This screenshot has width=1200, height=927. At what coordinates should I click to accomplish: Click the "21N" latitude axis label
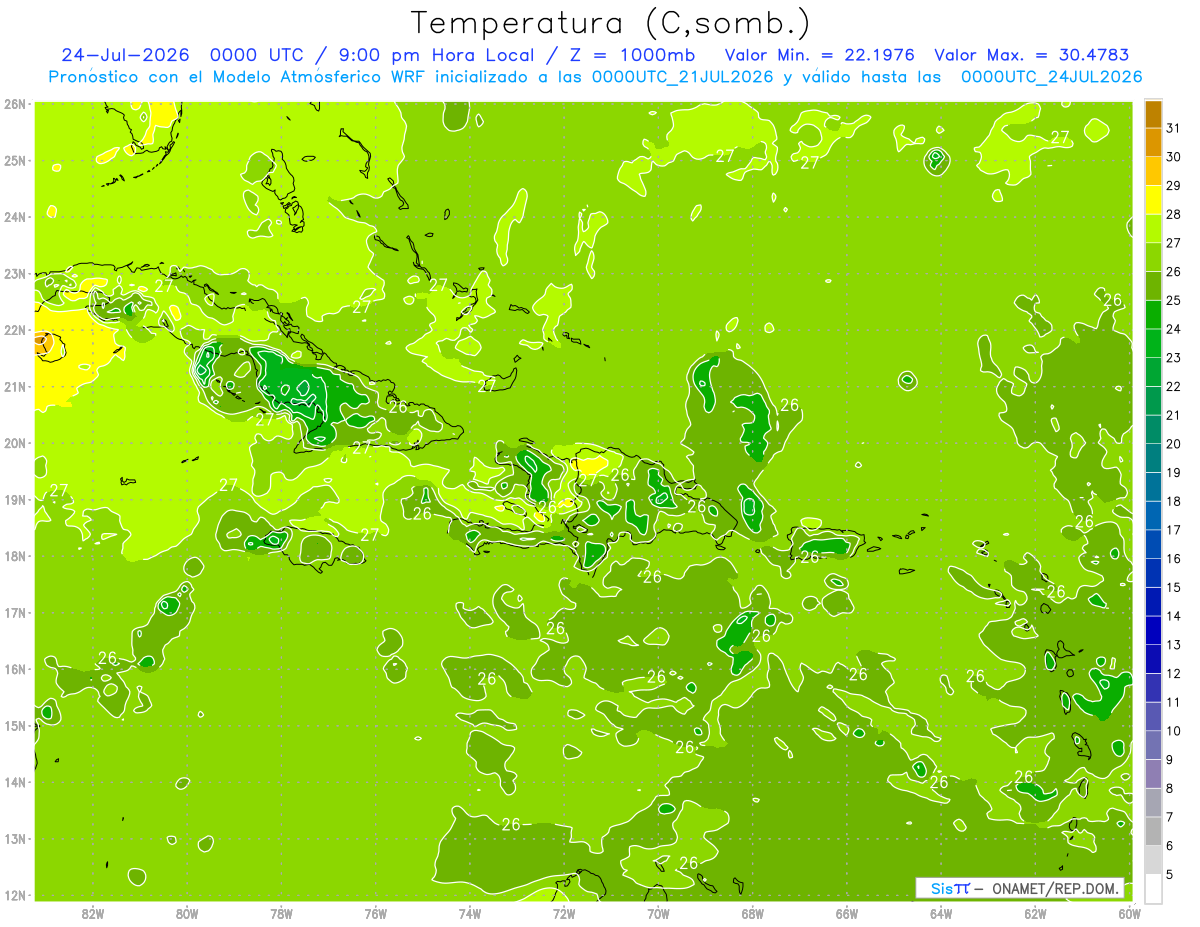[x=15, y=386]
